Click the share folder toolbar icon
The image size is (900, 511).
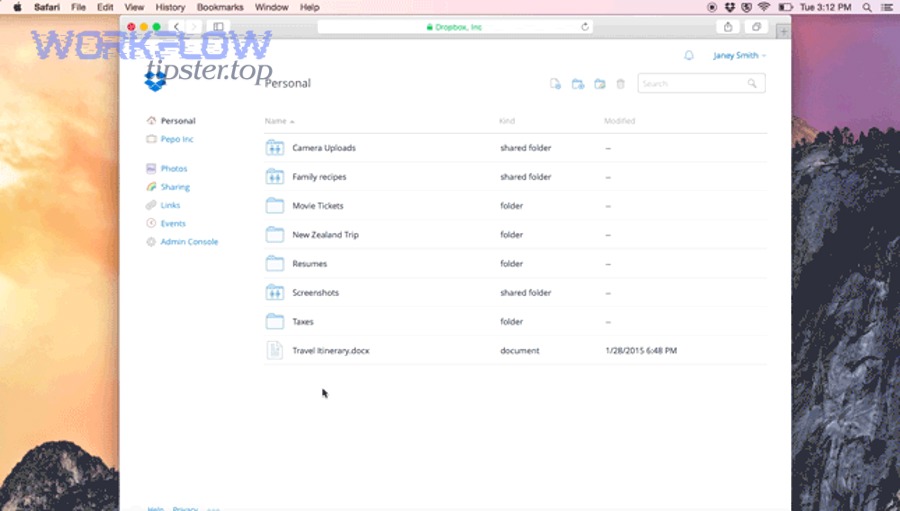(599, 84)
